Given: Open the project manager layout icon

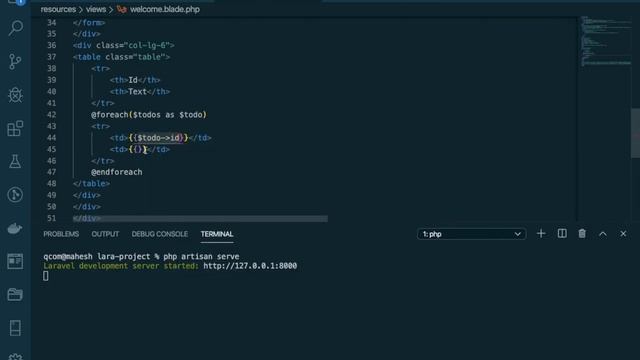Looking at the screenshot, I should [16, 261].
